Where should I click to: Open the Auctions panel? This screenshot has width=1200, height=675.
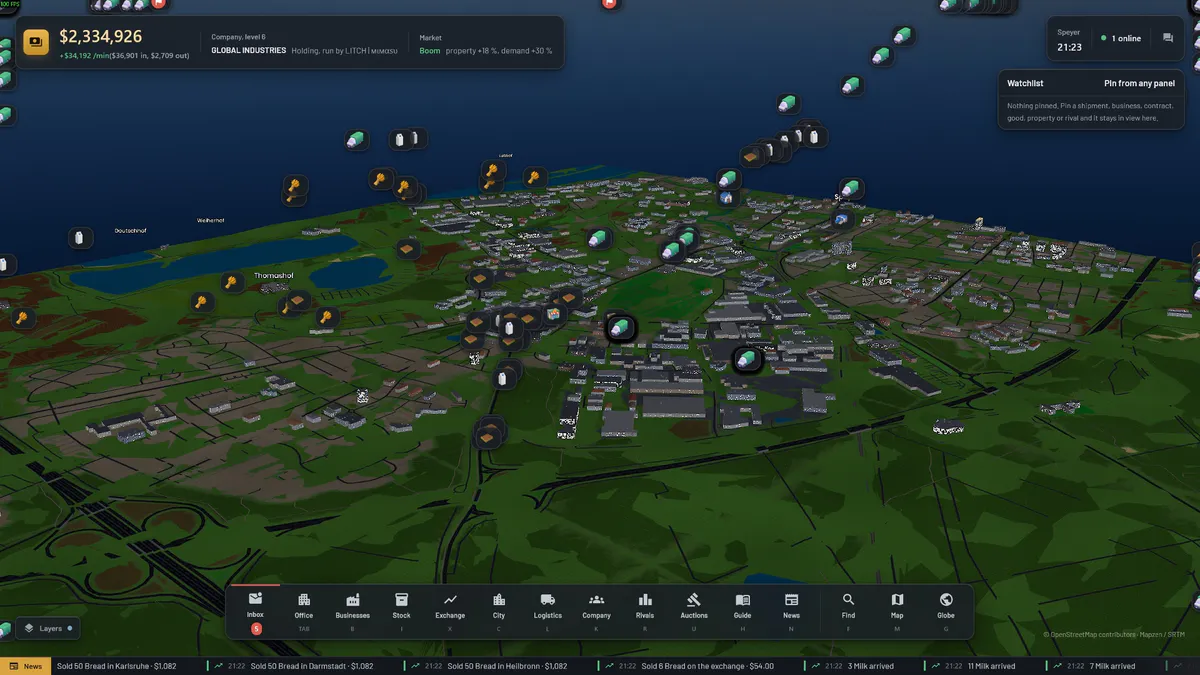tap(694, 611)
